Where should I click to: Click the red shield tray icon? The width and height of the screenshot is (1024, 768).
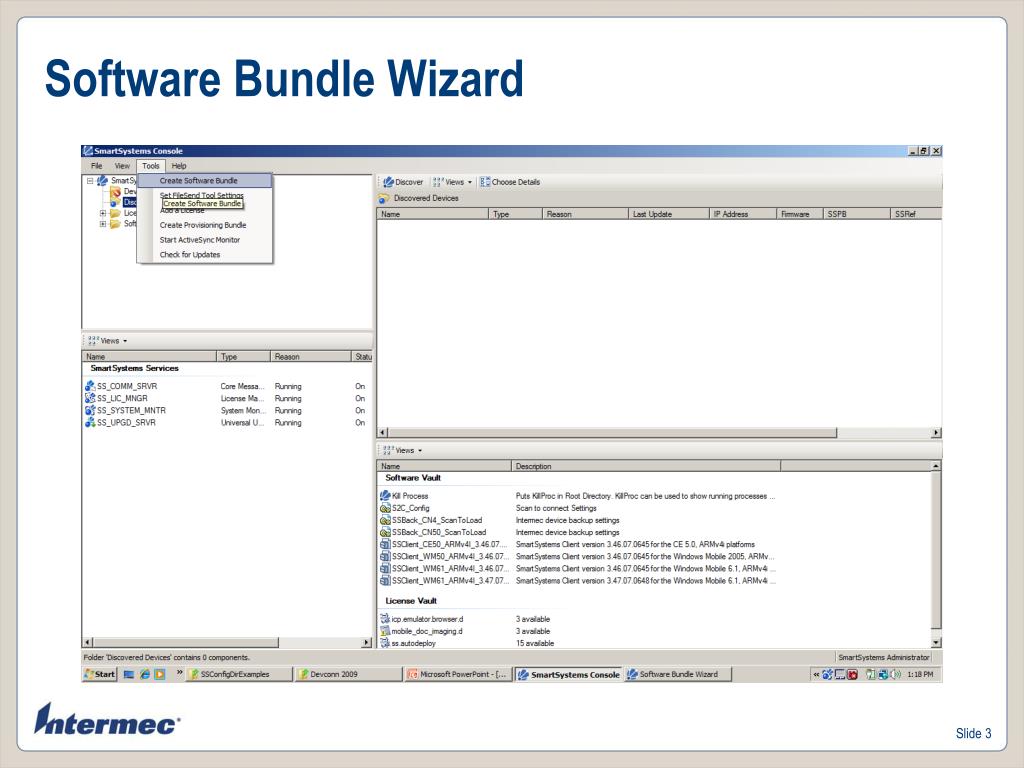[852, 674]
